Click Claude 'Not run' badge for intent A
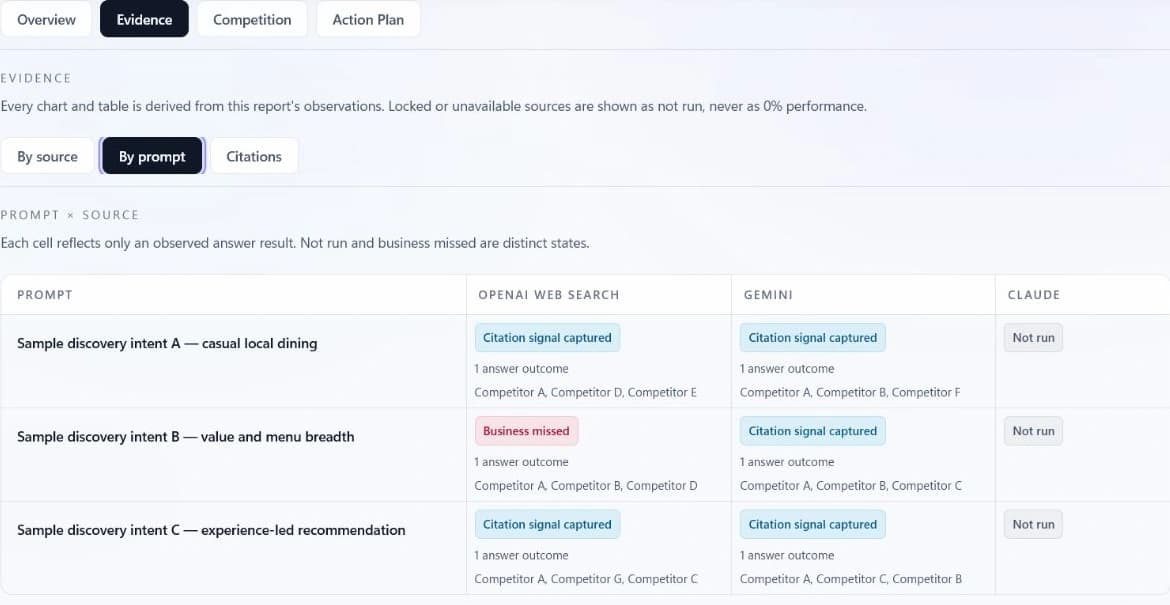The image size is (1170, 605). point(1033,337)
